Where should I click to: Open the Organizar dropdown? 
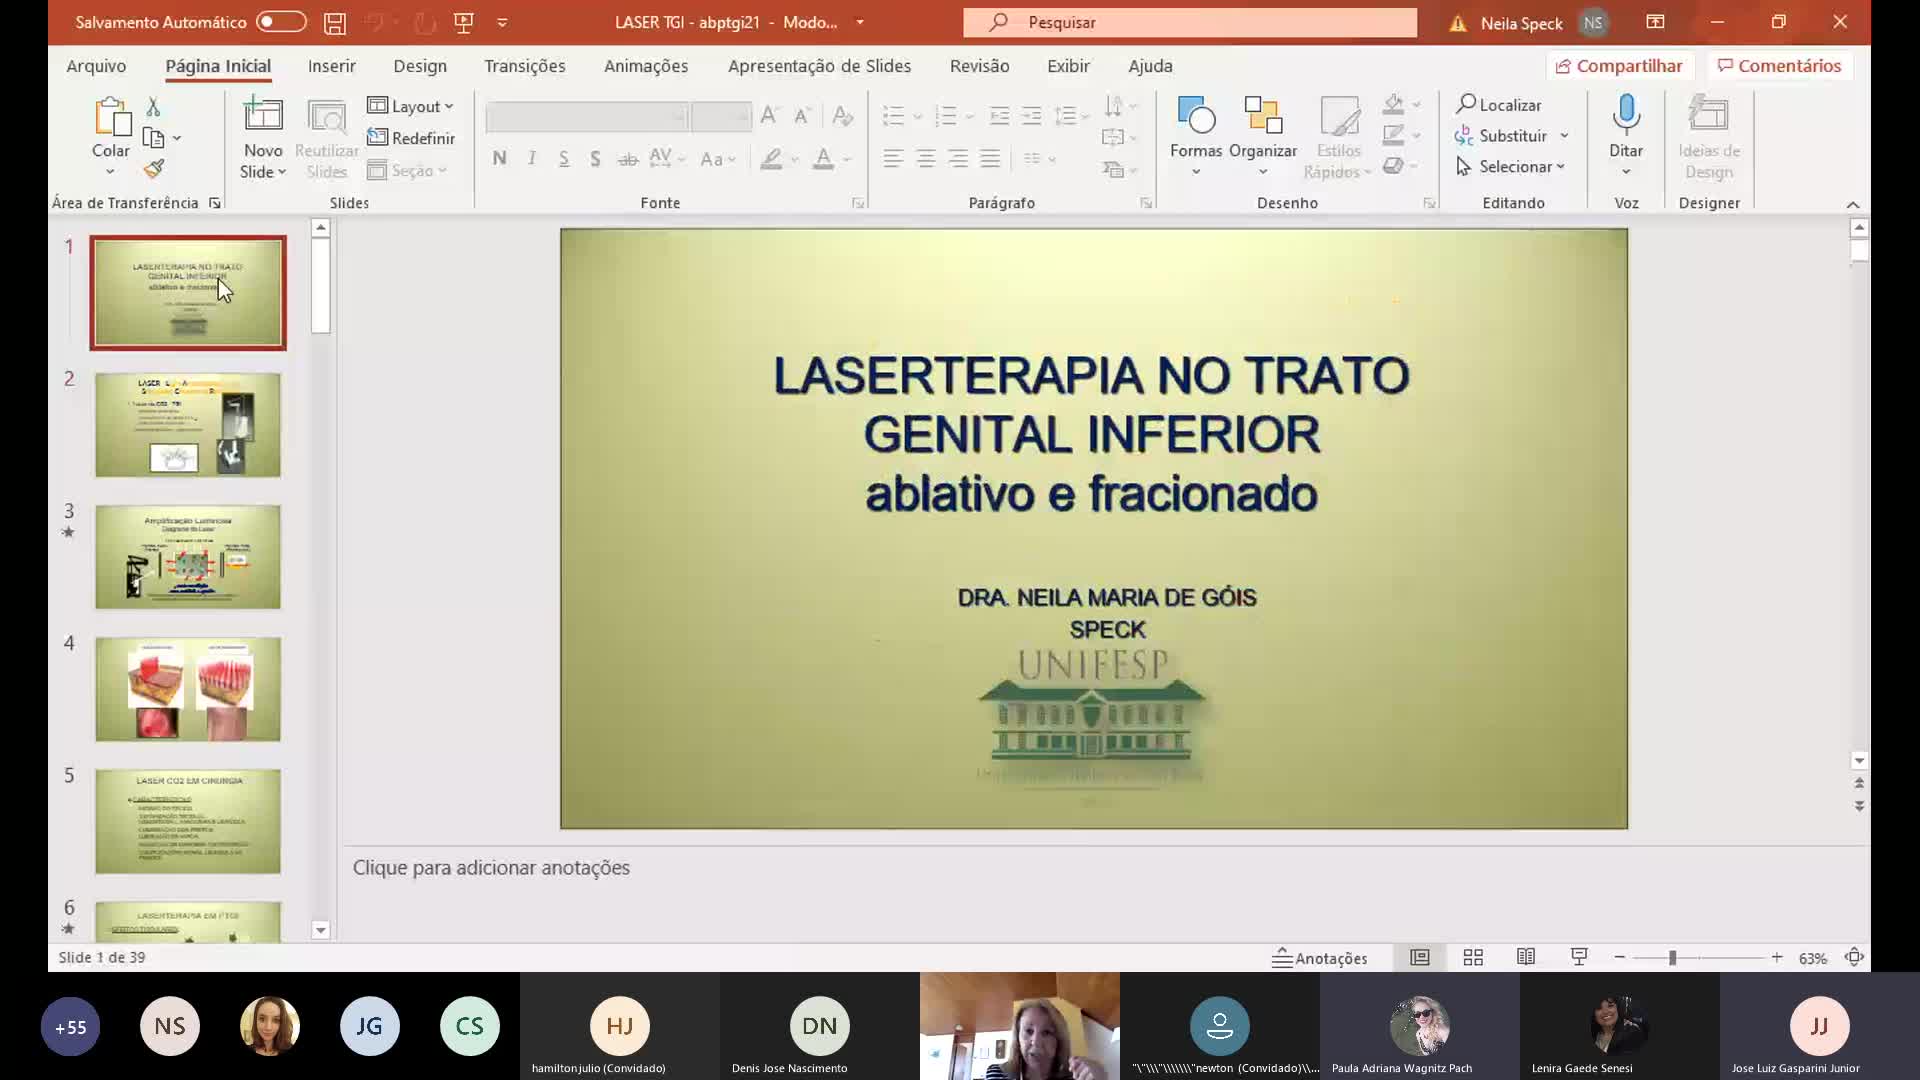pos(1263,137)
